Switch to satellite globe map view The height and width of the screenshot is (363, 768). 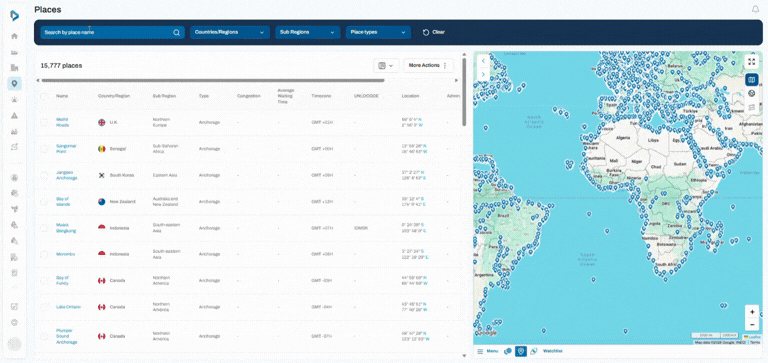pyautogui.click(x=752, y=93)
